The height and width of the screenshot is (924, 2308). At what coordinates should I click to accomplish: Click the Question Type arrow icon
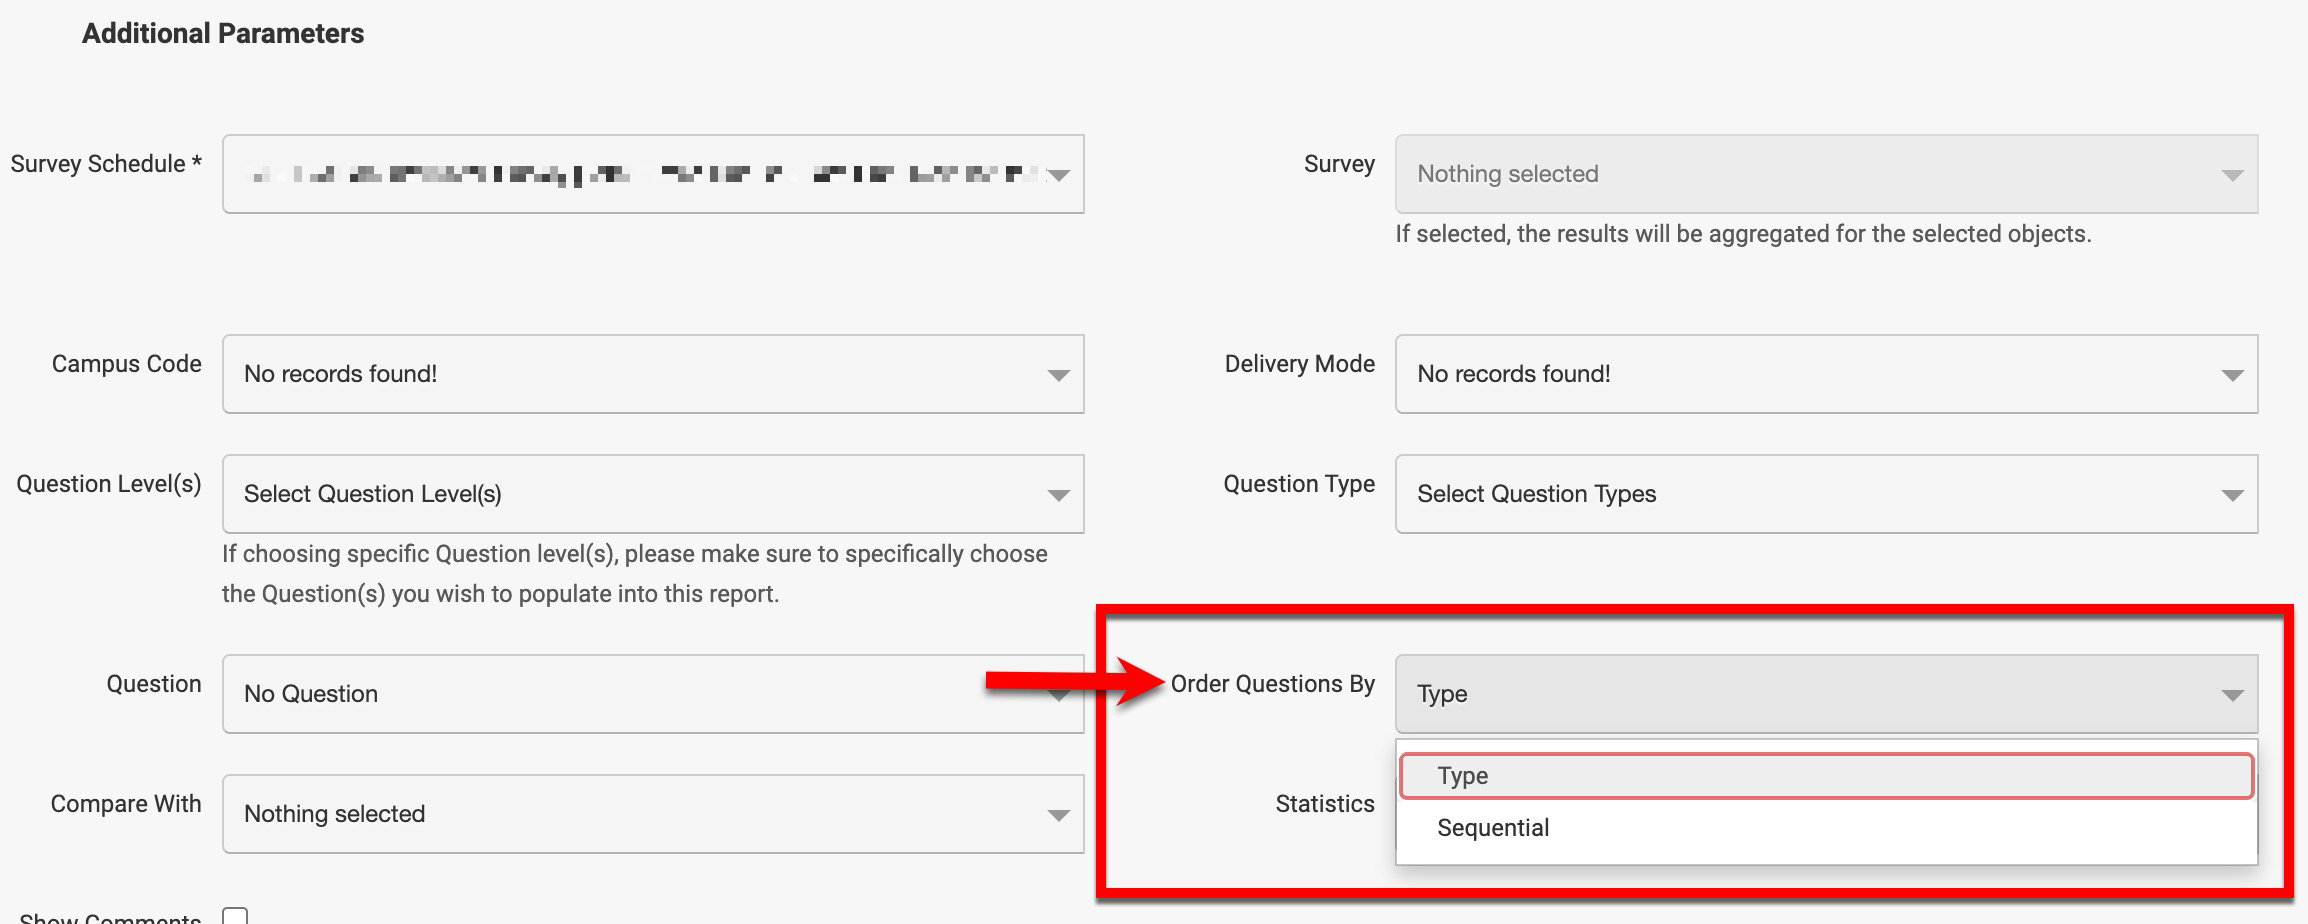point(2231,495)
